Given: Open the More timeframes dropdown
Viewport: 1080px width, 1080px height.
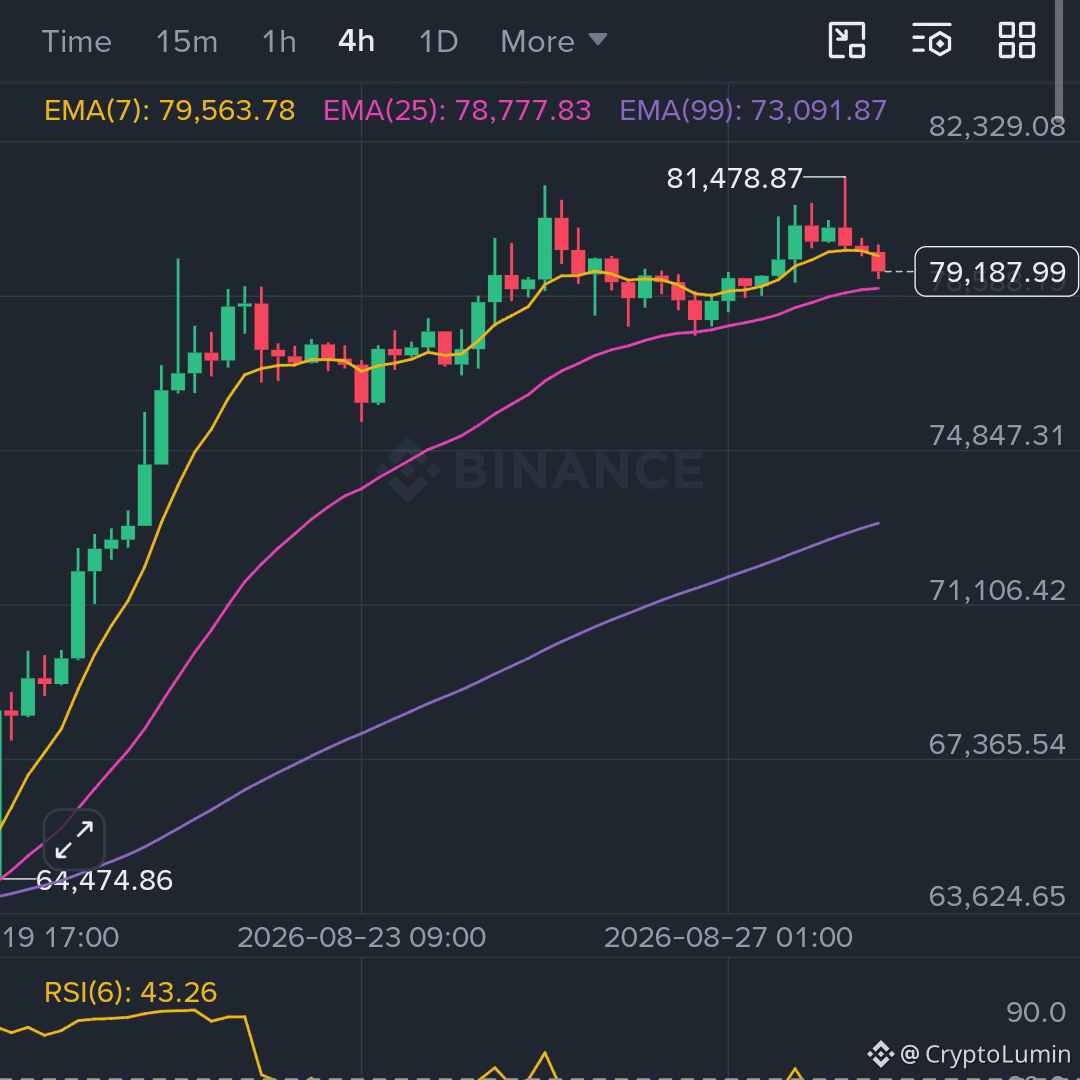Looking at the screenshot, I should pos(554,42).
